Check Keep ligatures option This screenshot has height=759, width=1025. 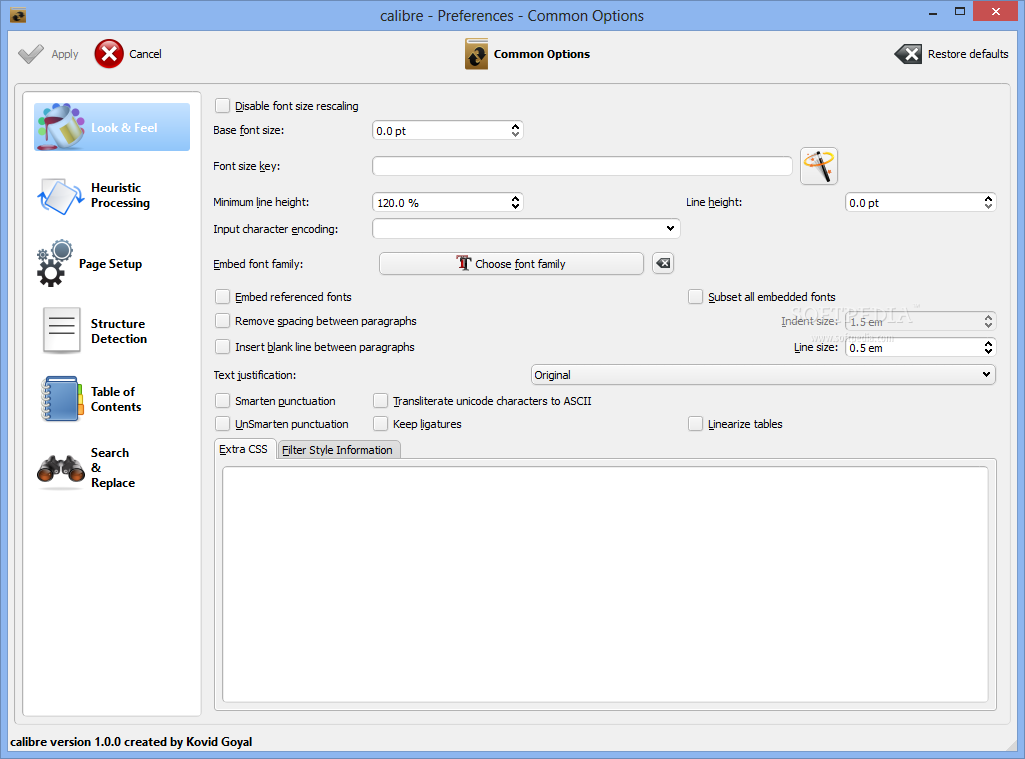380,424
